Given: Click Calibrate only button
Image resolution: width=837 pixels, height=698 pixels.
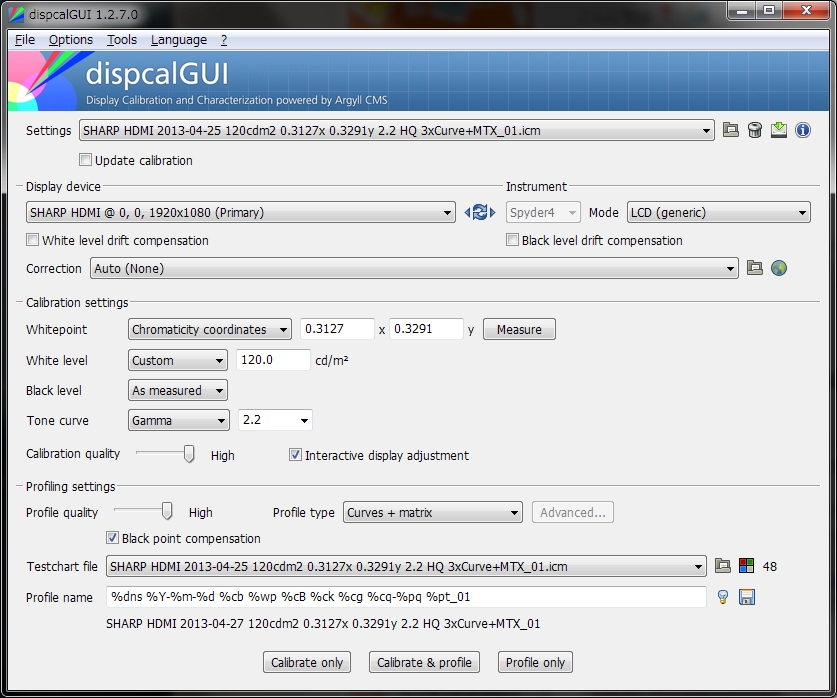Looking at the screenshot, I should (x=307, y=662).
